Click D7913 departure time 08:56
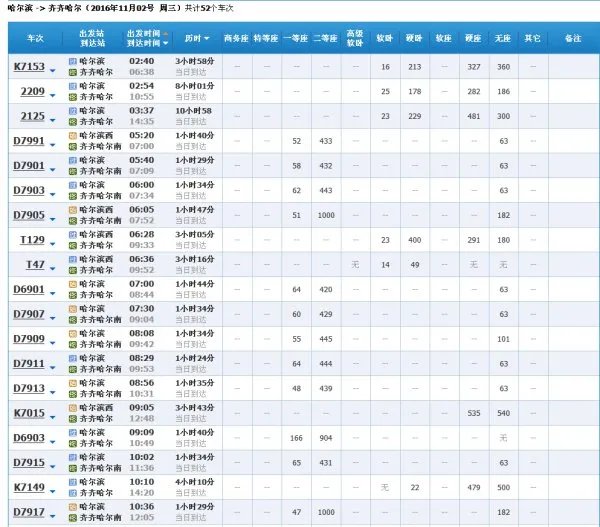Image resolution: width=600 pixels, height=527 pixels. pos(142,383)
